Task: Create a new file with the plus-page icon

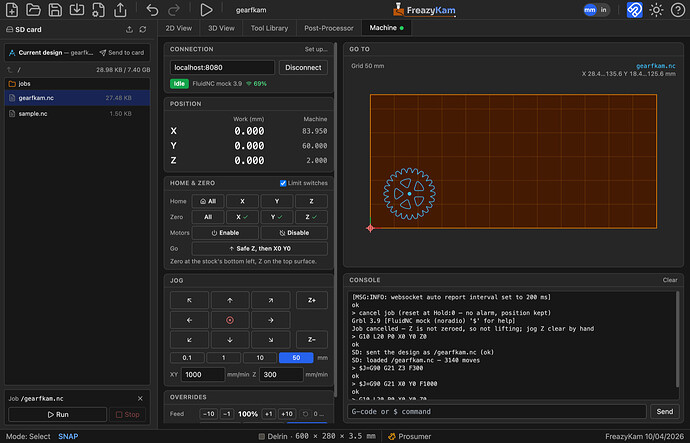Action: [x=12, y=10]
